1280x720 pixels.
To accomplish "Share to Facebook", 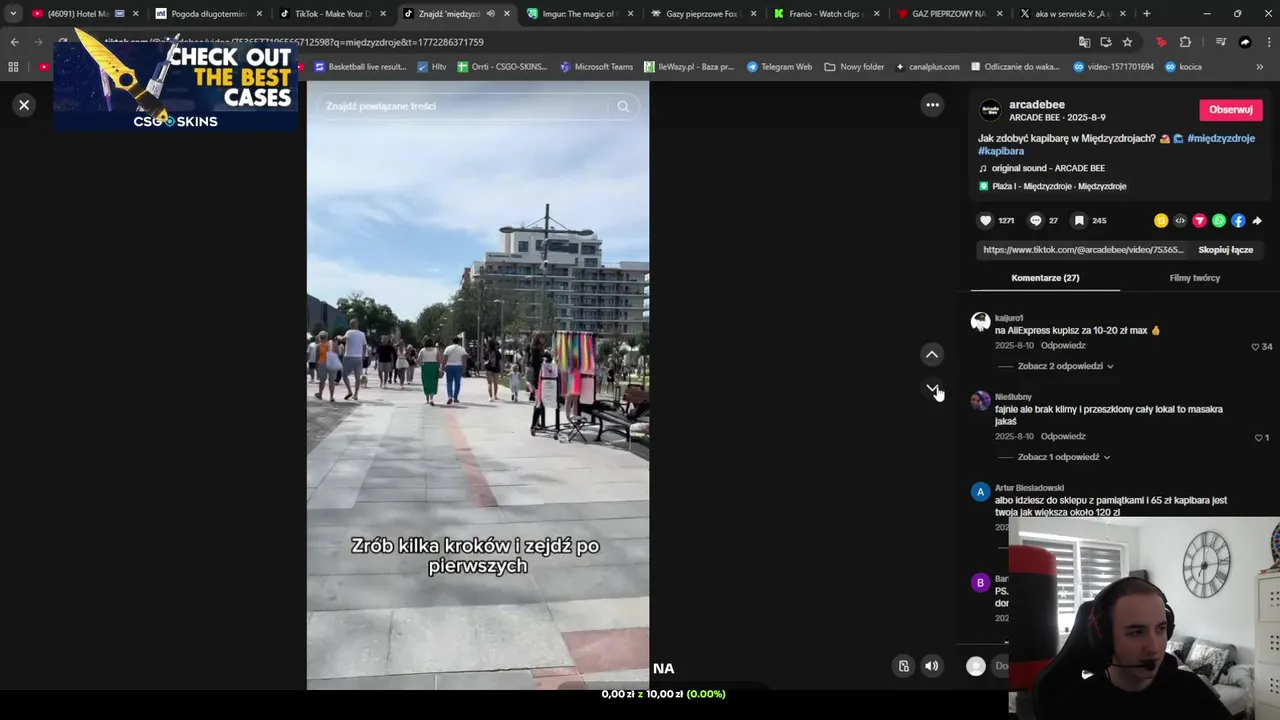I will [x=1238, y=221].
